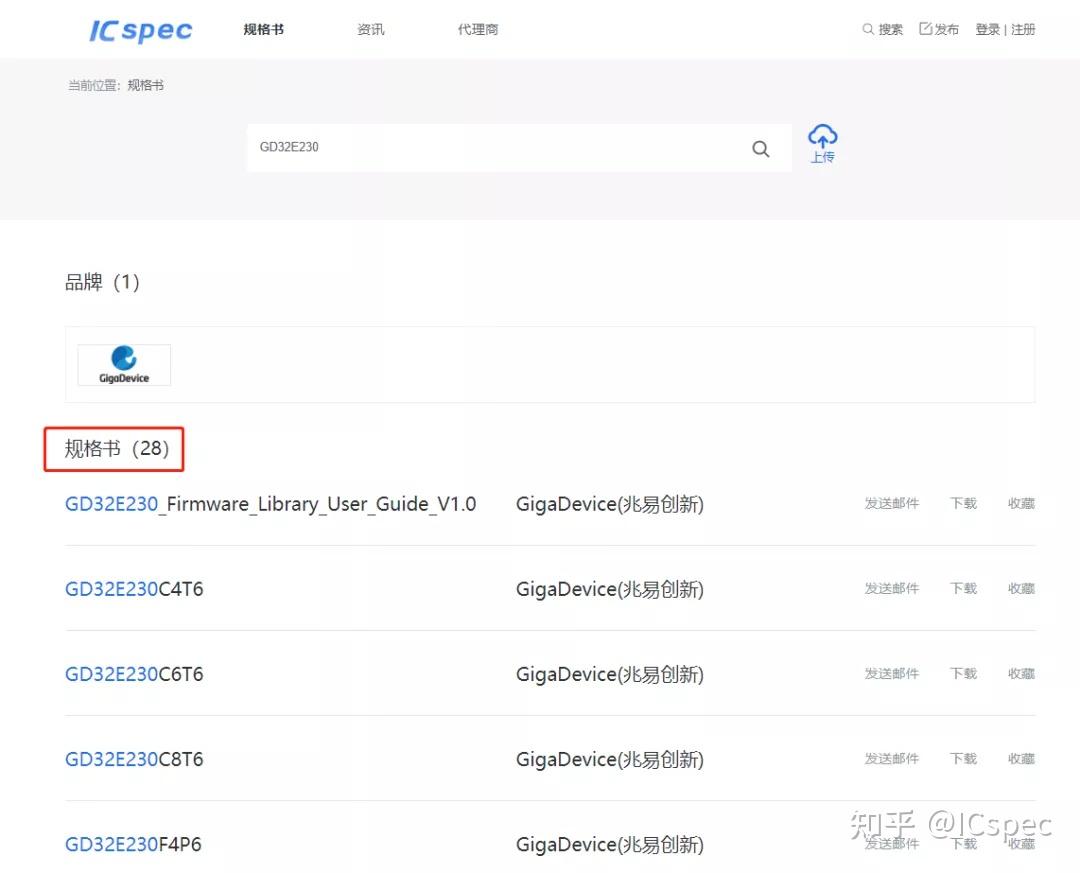Open the 登录 login link
The width and height of the screenshot is (1080, 873).
[986, 29]
